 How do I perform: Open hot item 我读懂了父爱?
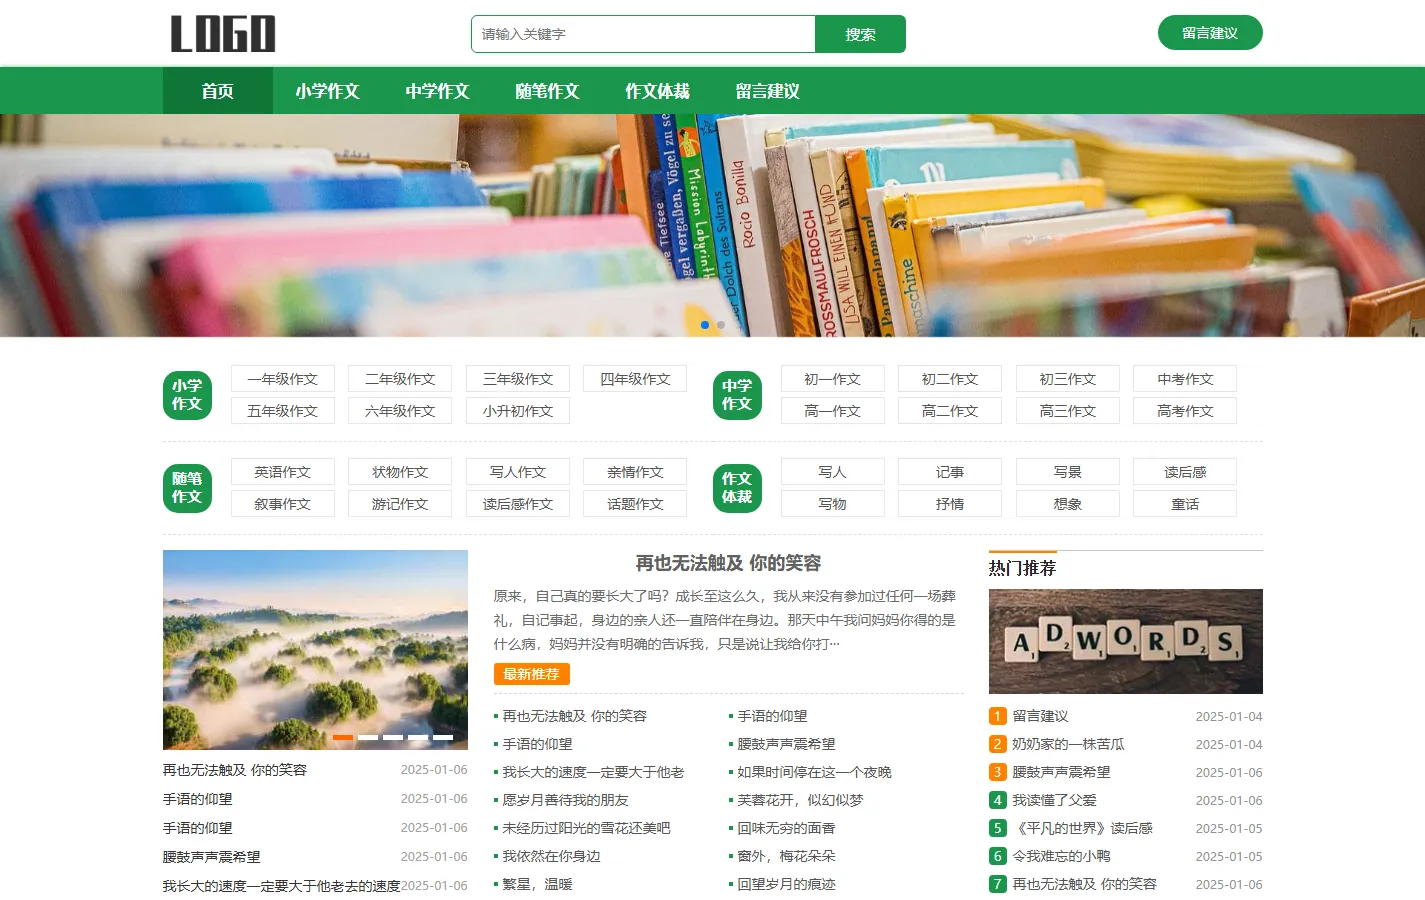1054,800
